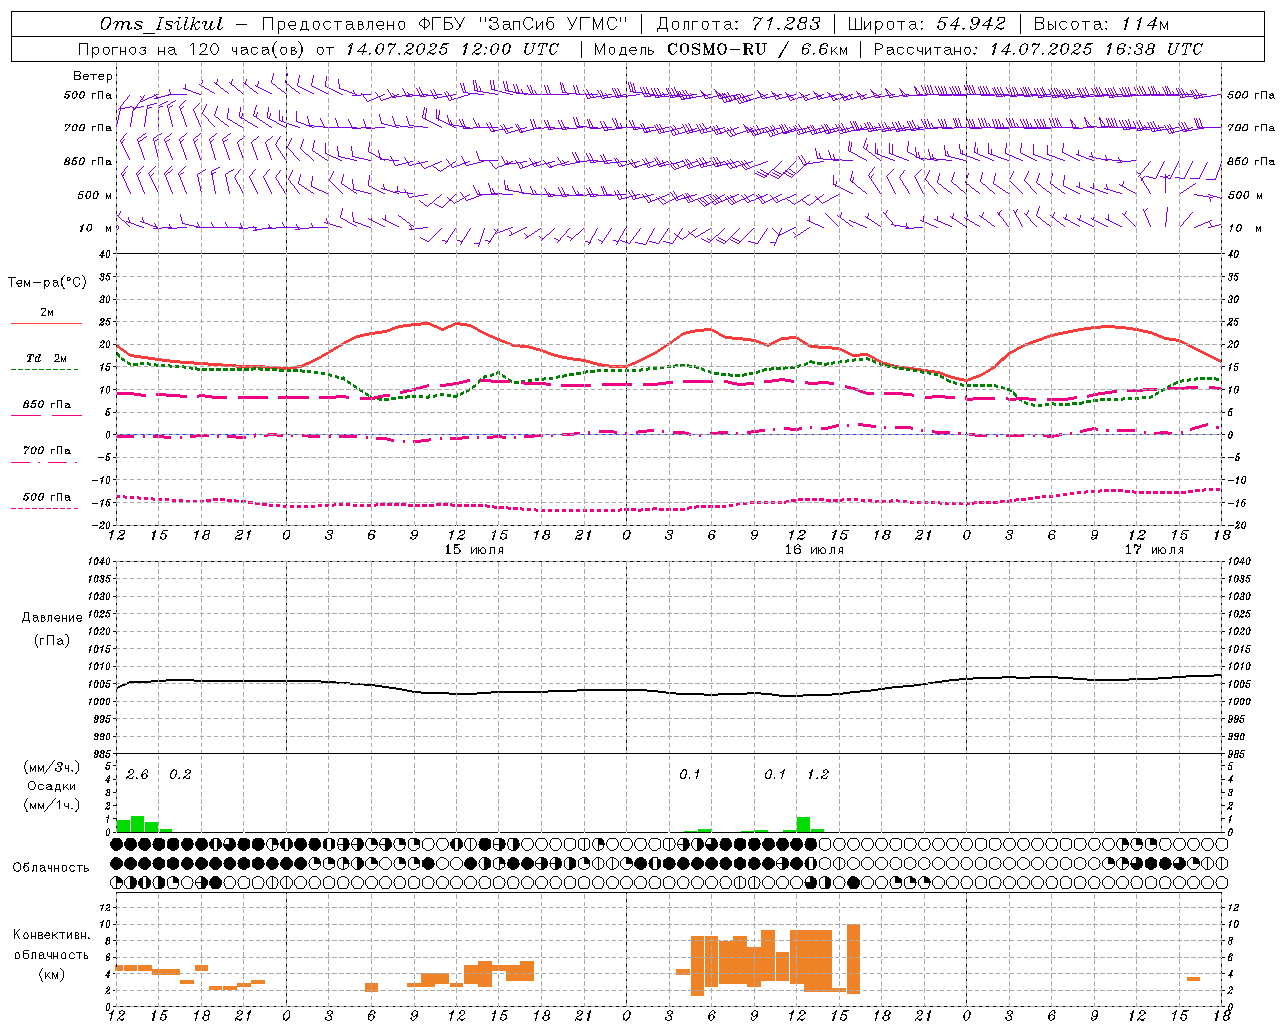
Task: Click the Td 2м dew point legend entry
Action: point(46,358)
